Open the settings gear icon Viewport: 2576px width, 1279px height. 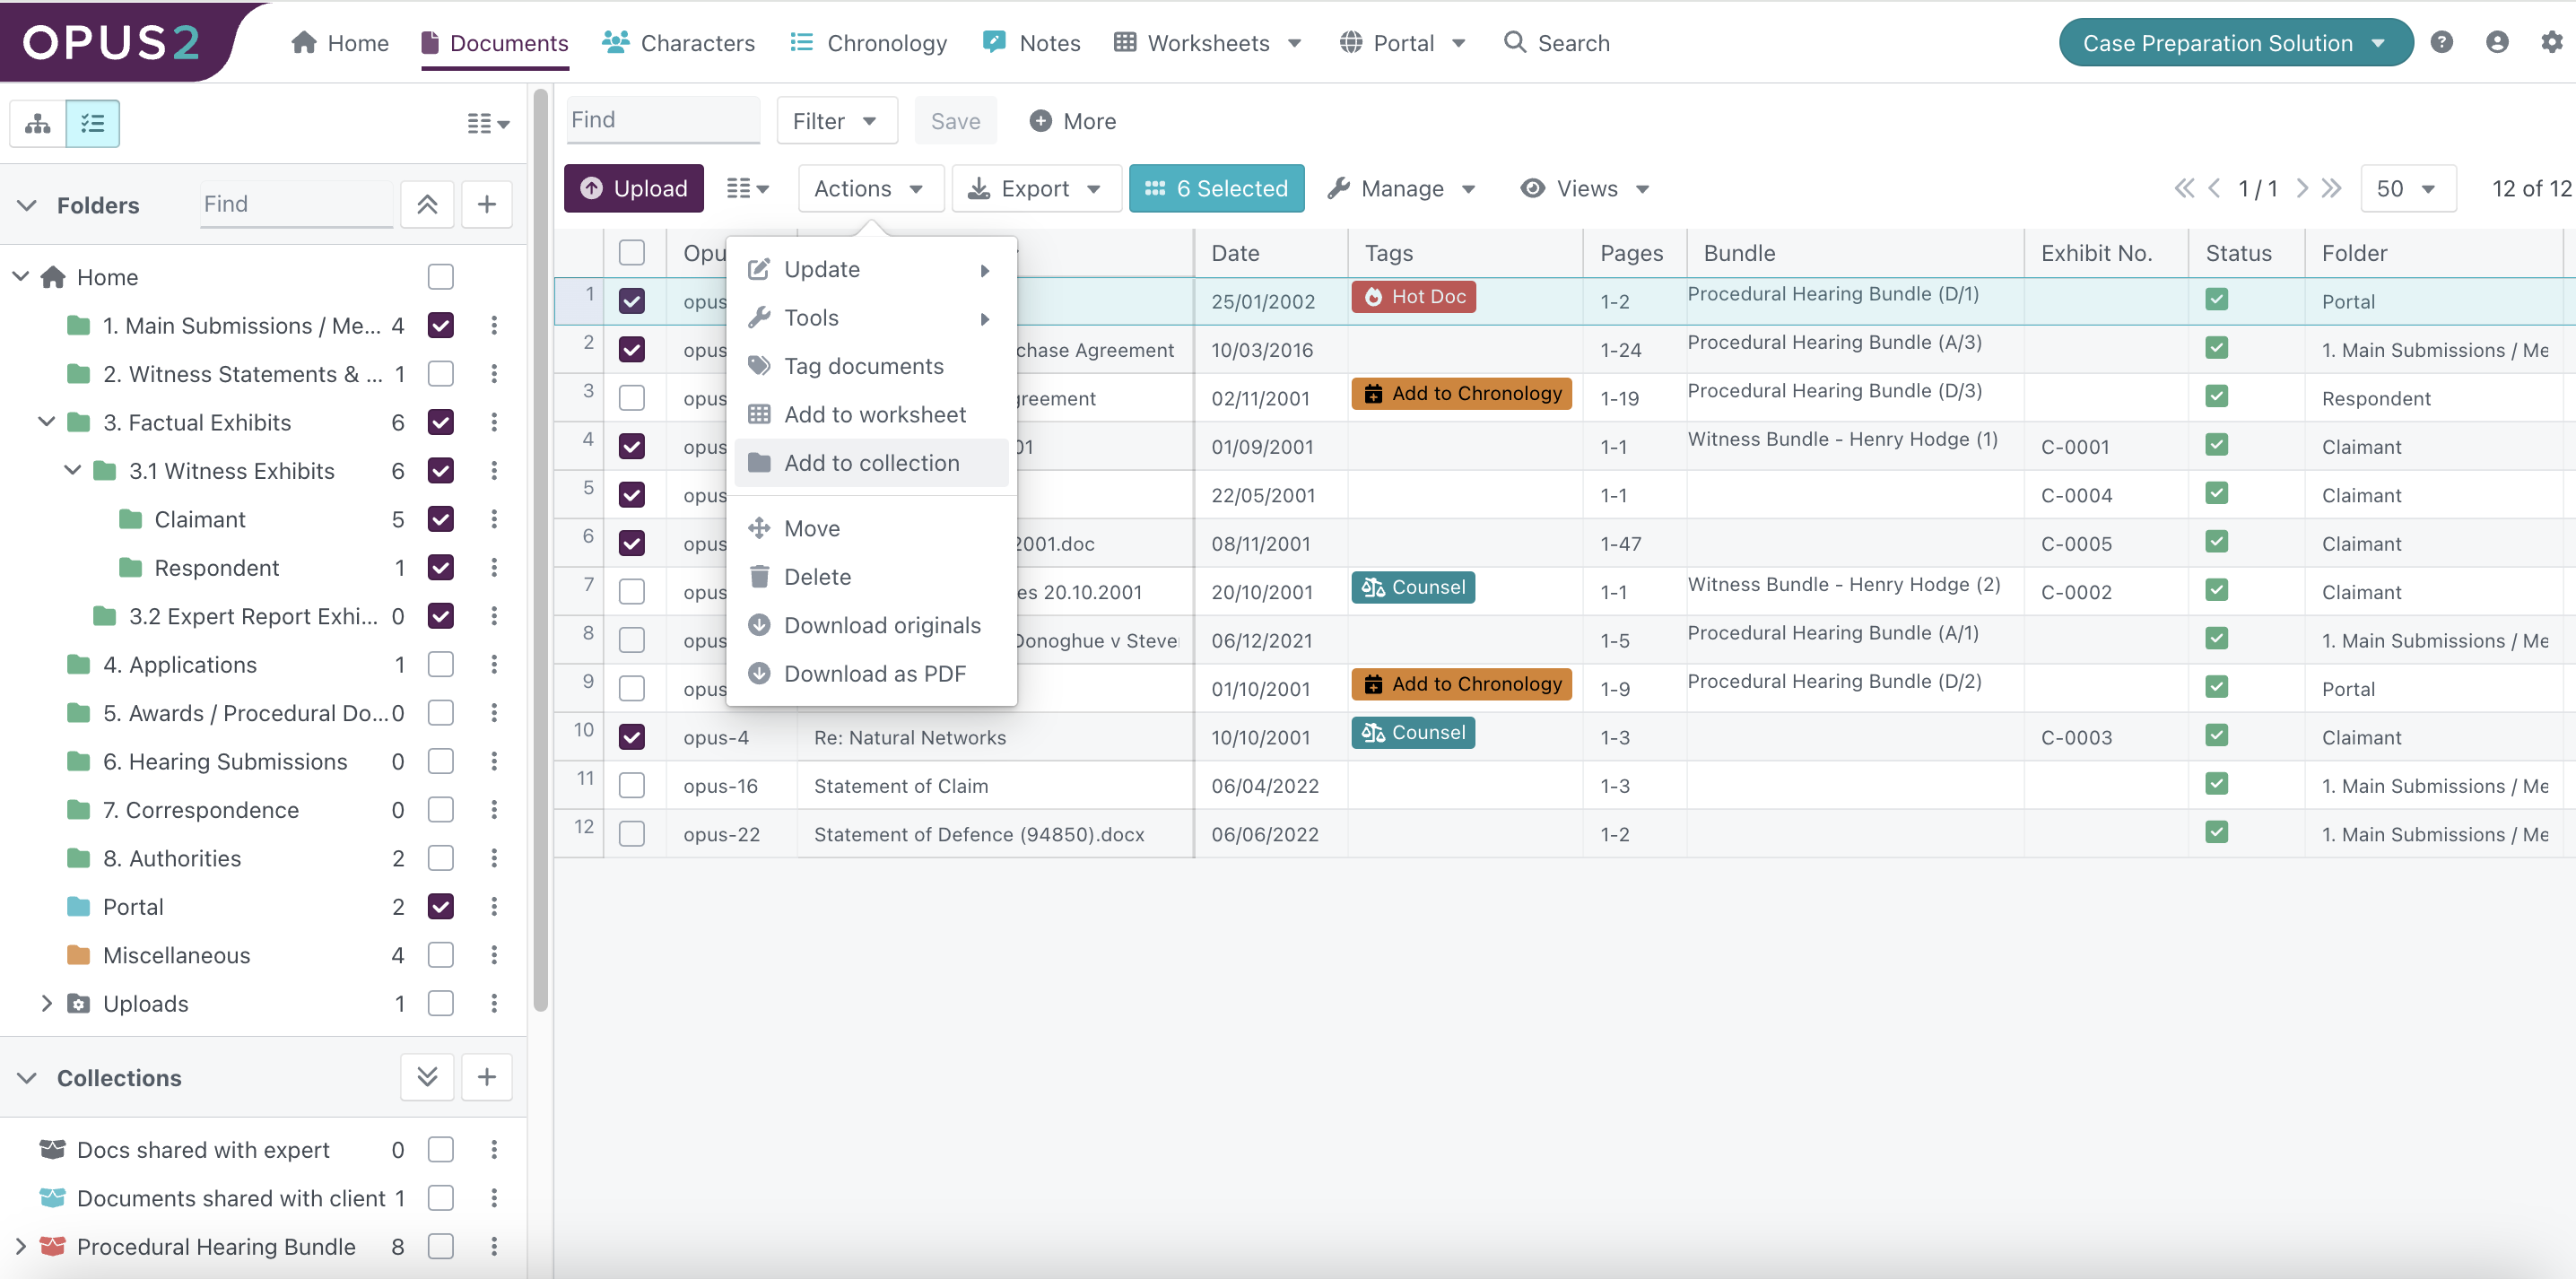[2551, 42]
